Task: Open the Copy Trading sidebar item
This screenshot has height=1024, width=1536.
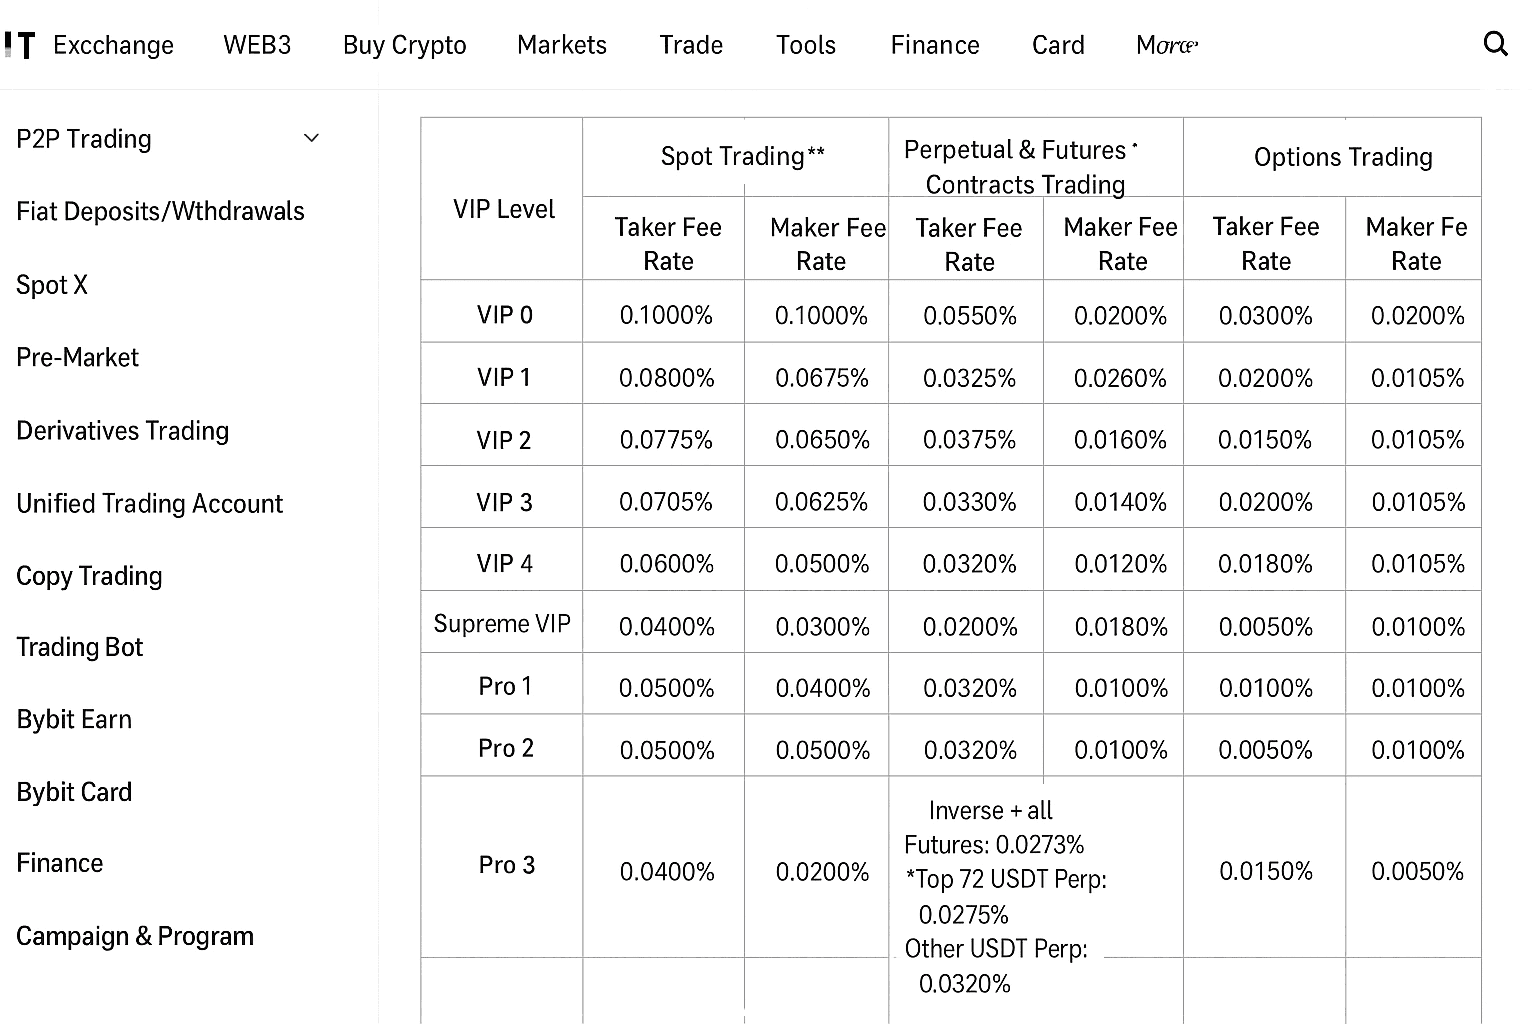Action: point(89,576)
